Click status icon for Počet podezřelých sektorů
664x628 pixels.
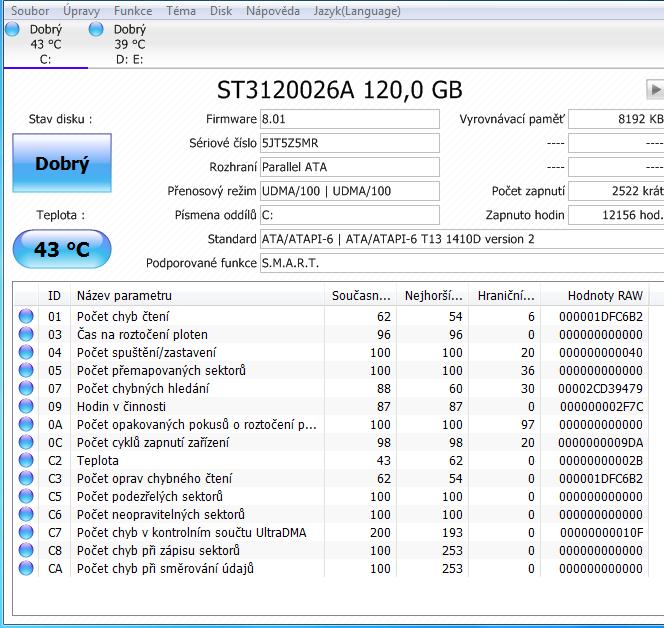coord(26,497)
